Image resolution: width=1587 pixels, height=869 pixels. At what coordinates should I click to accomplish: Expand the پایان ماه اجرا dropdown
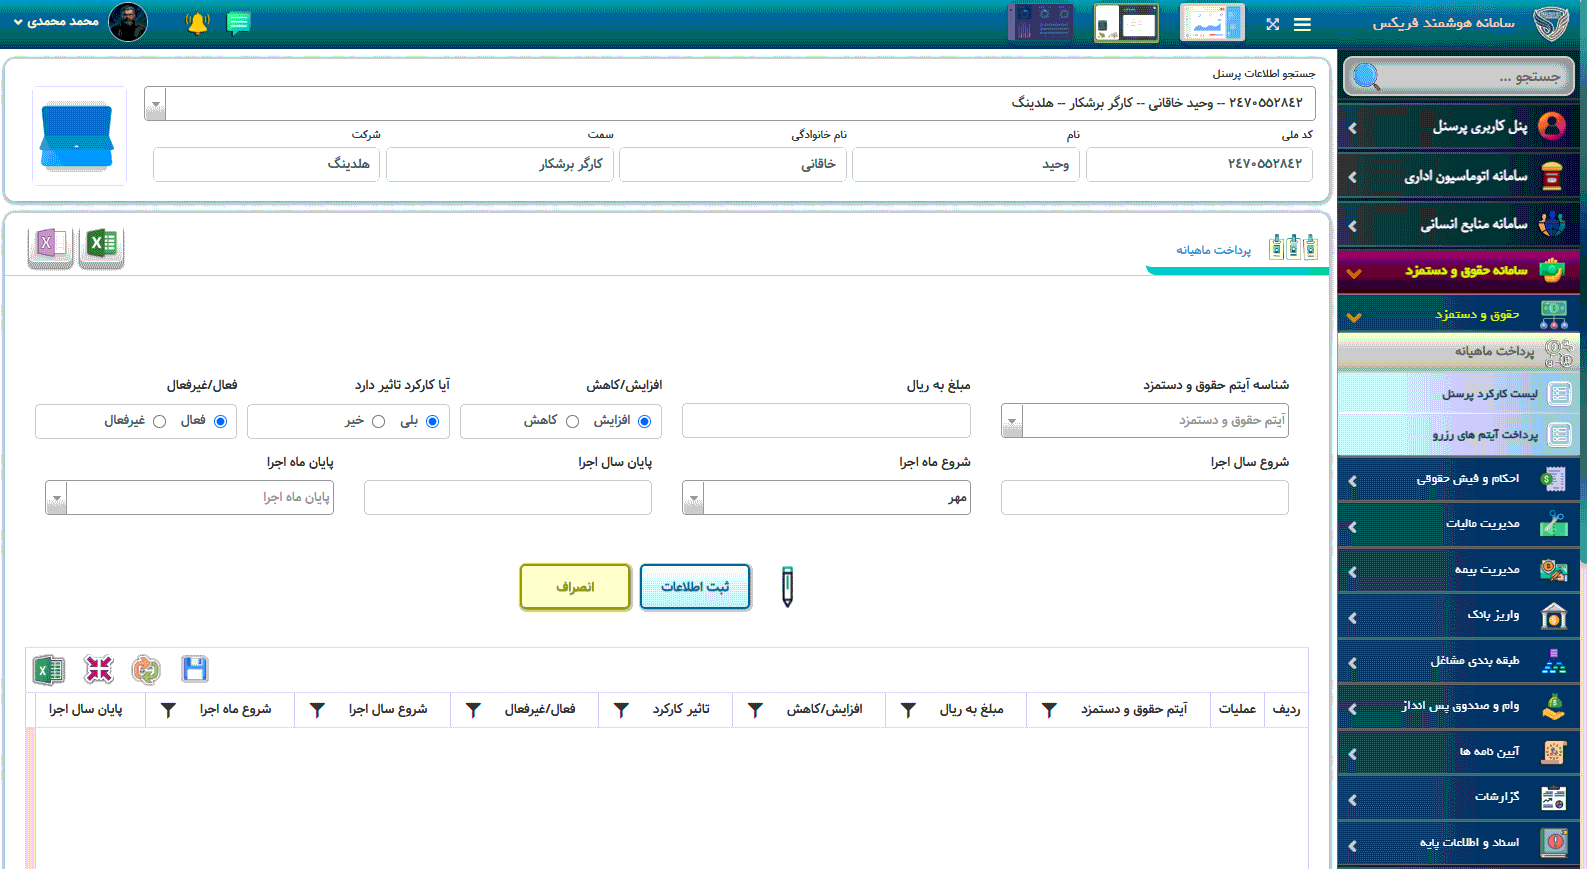point(57,498)
